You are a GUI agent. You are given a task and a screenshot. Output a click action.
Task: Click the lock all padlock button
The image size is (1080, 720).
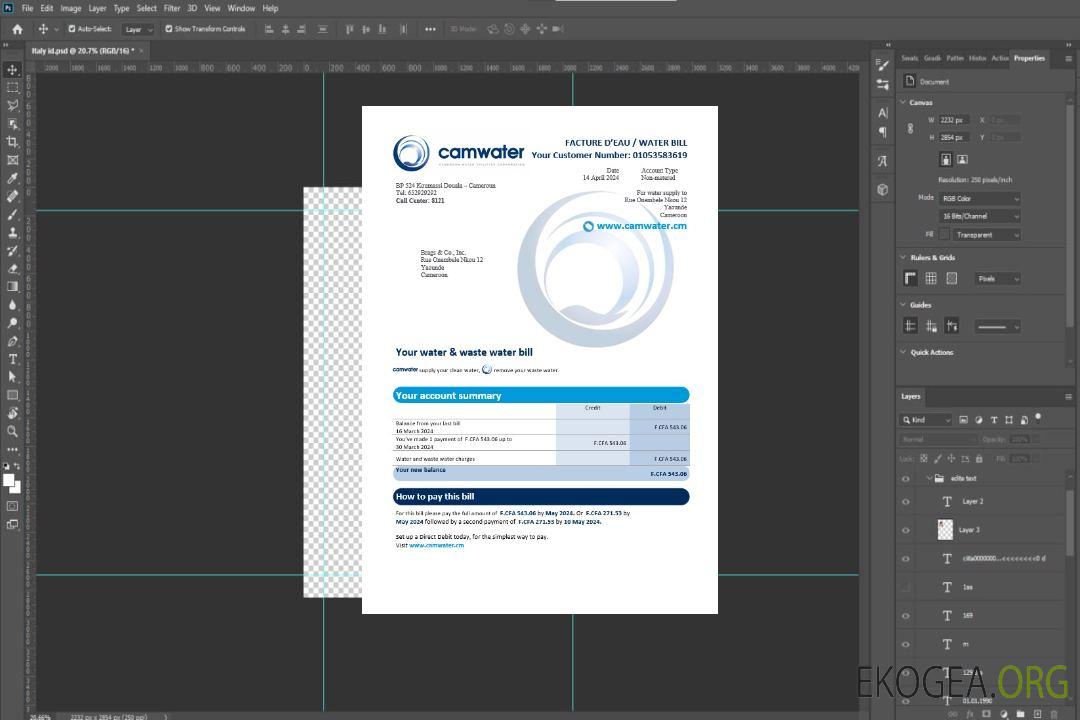click(x=979, y=458)
